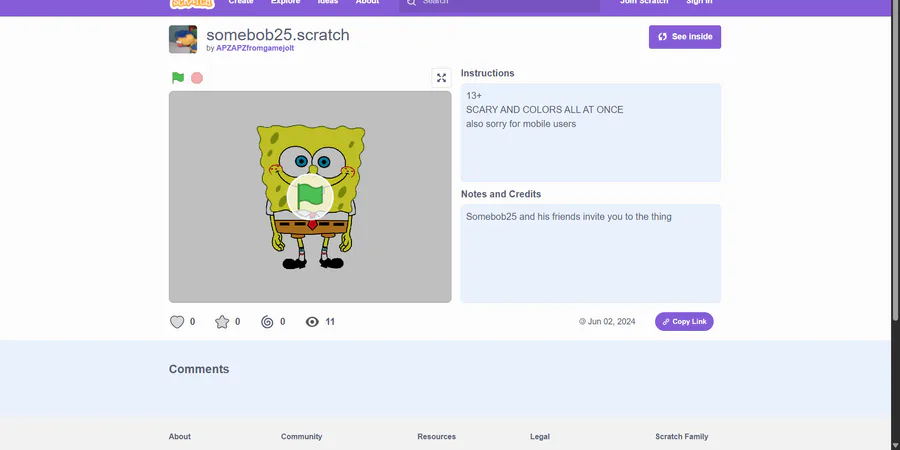Click the footer Legal heading
This screenshot has width=900, height=450.
click(x=540, y=436)
